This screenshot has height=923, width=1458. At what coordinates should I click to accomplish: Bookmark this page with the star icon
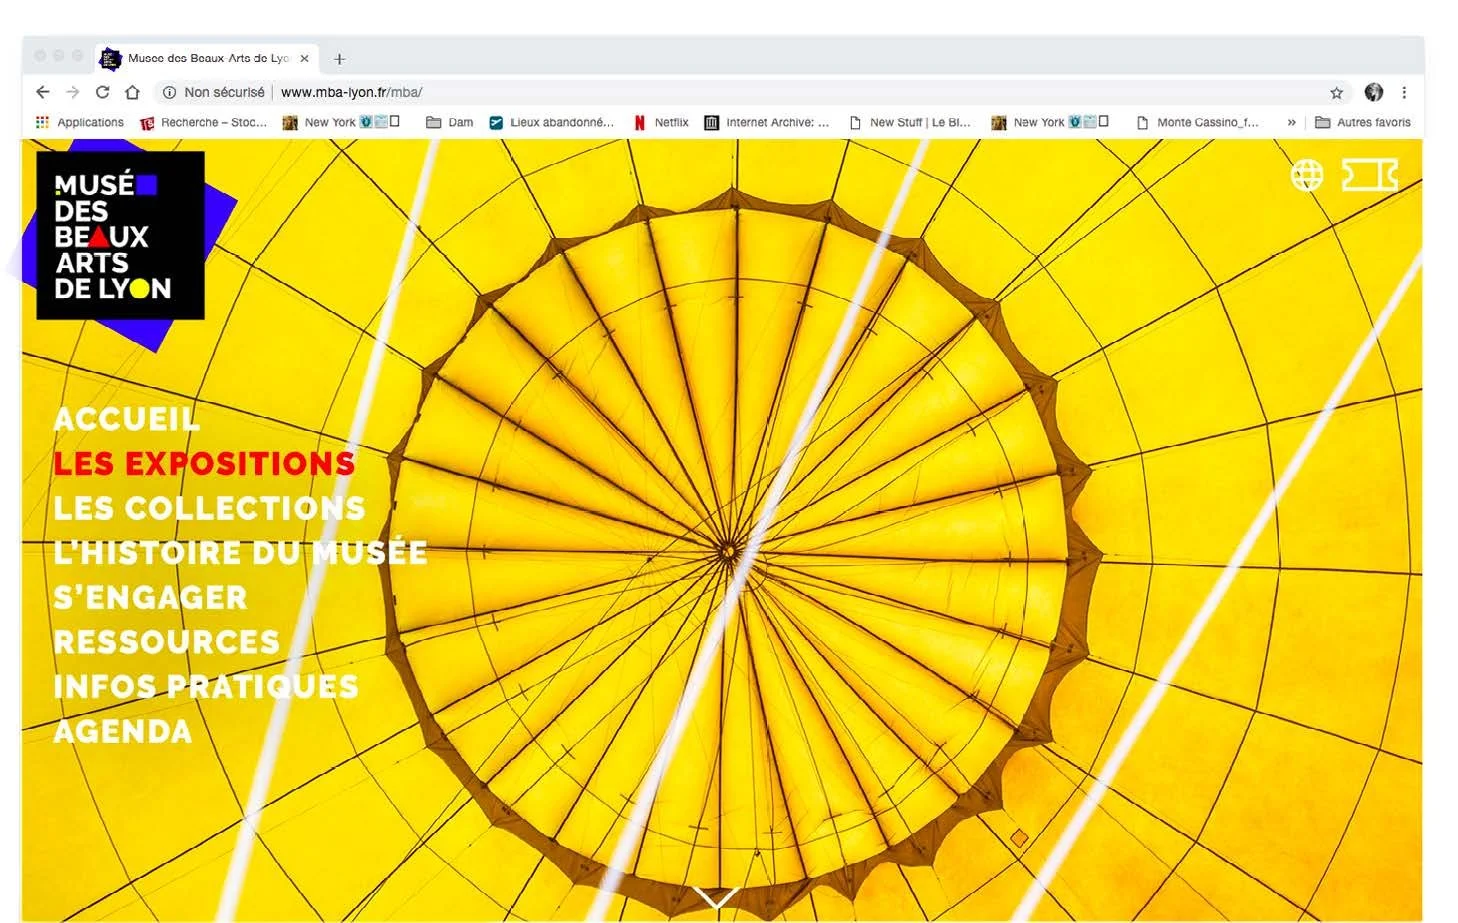point(1336,92)
